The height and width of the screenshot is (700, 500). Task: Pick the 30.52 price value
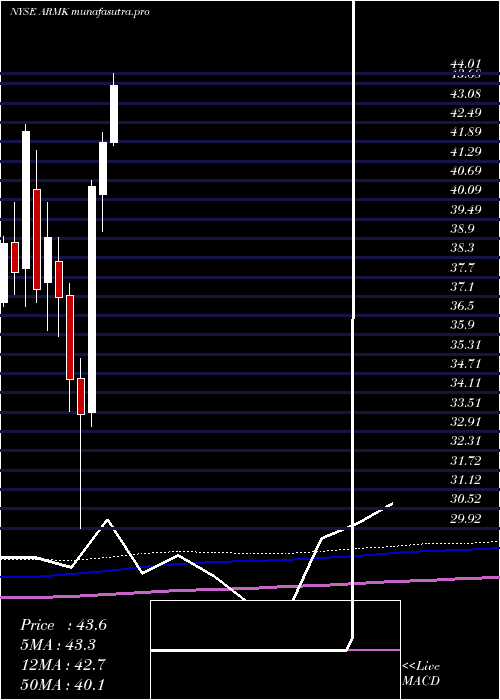(x=466, y=499)
